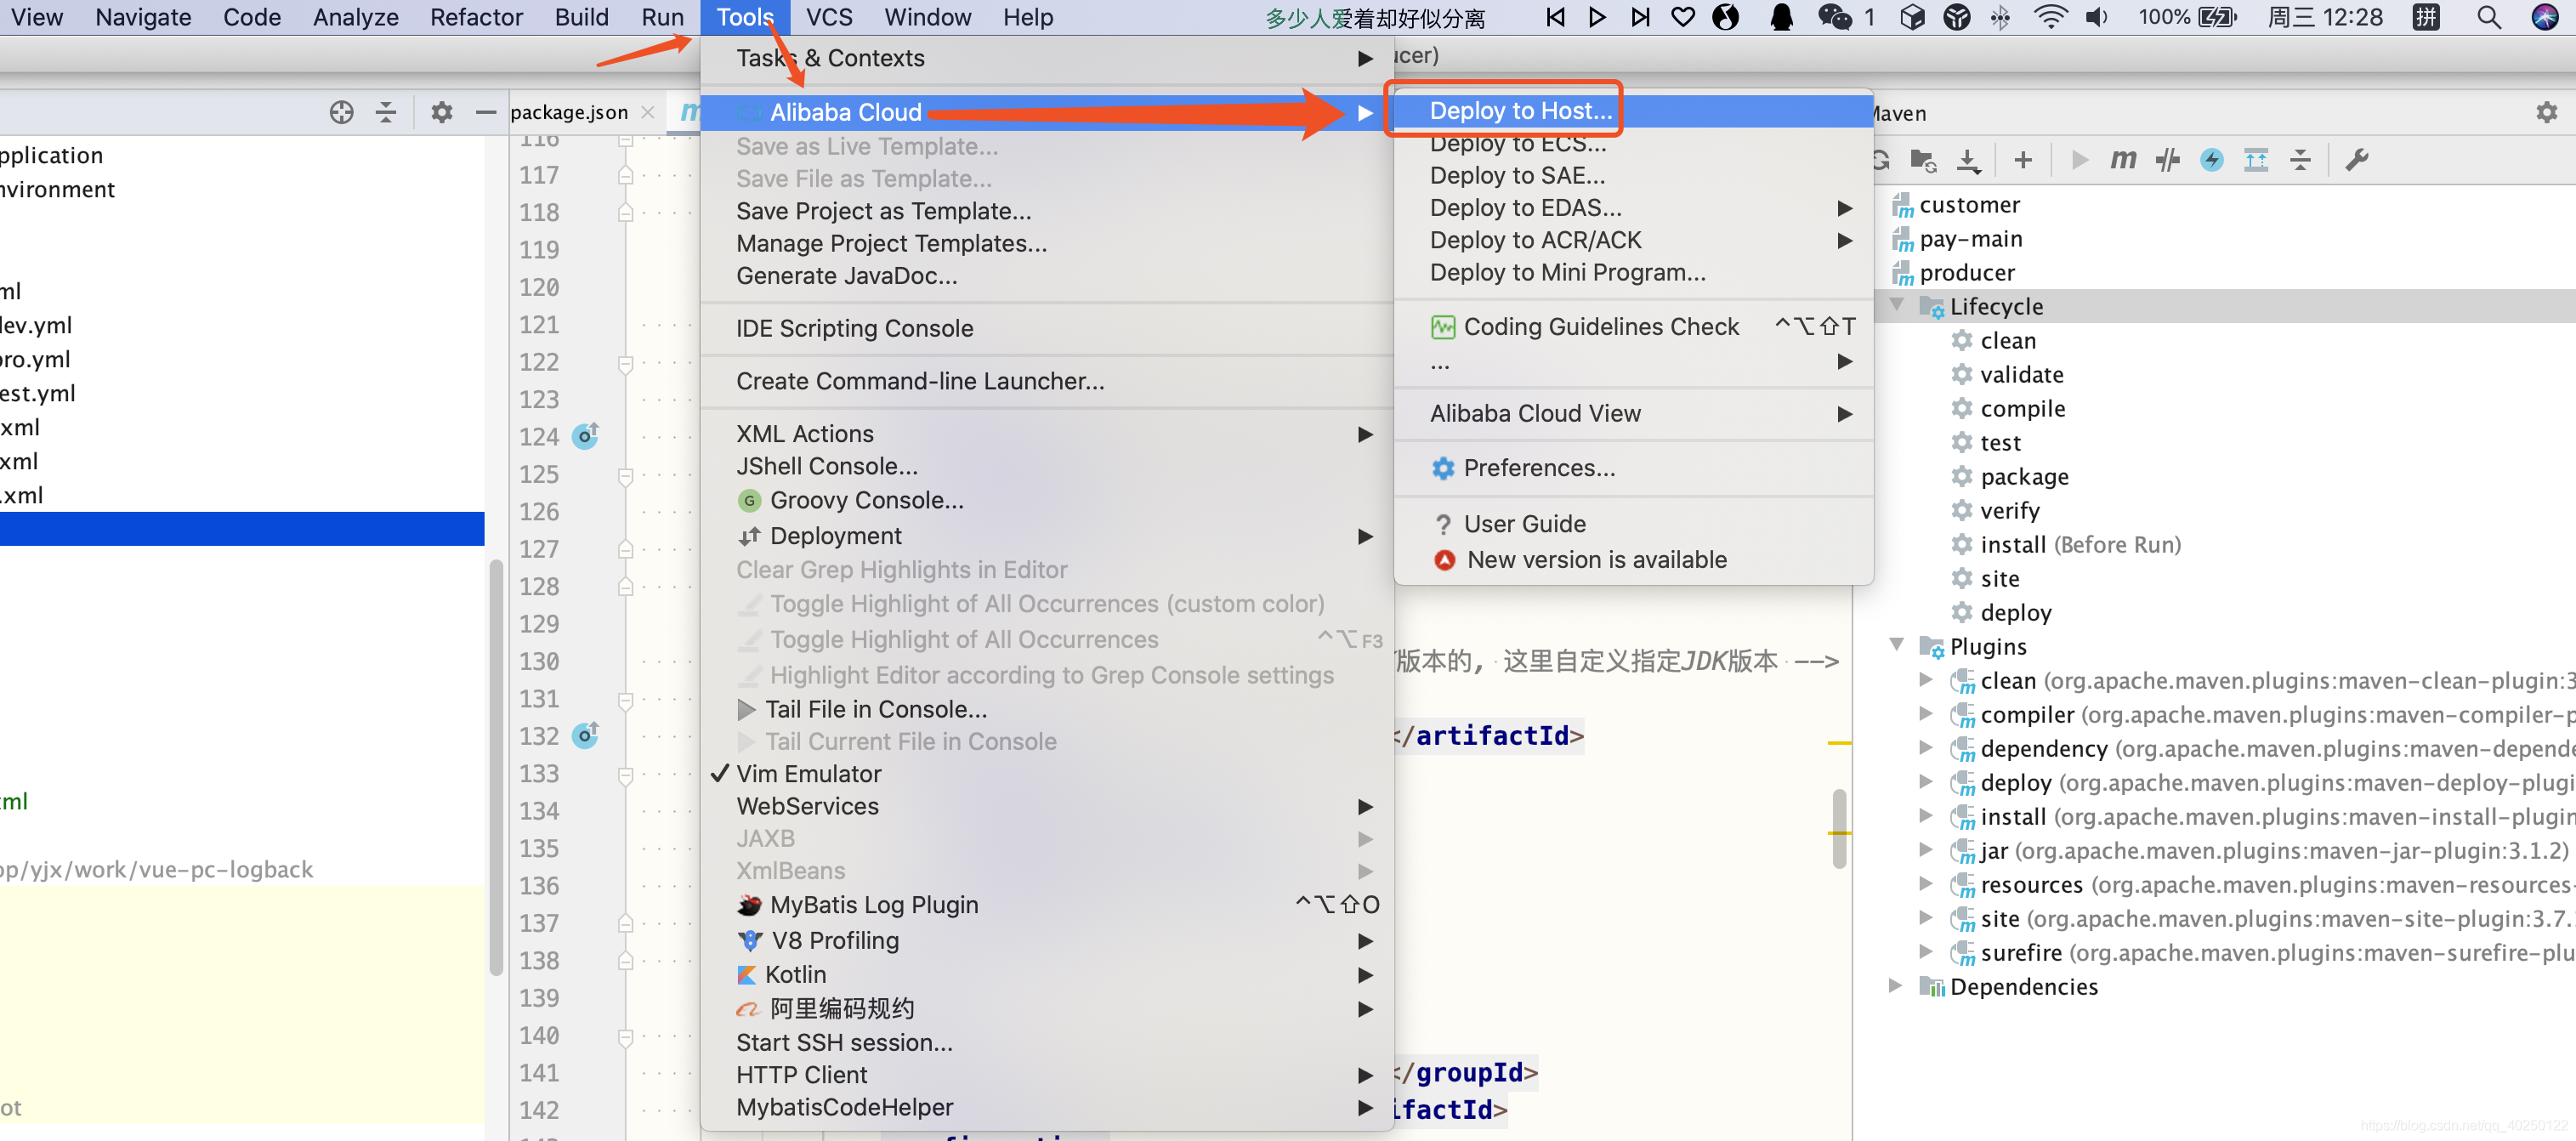The image size is (2576, 1141).
Task: Collapse the Lifecycle tree node
Action: click(1896, 305)
